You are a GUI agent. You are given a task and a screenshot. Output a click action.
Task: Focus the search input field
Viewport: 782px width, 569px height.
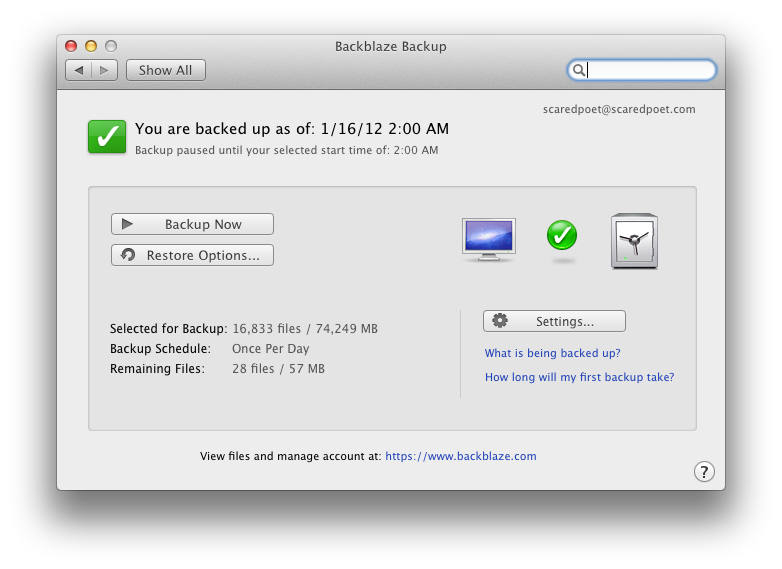[642, 70]
